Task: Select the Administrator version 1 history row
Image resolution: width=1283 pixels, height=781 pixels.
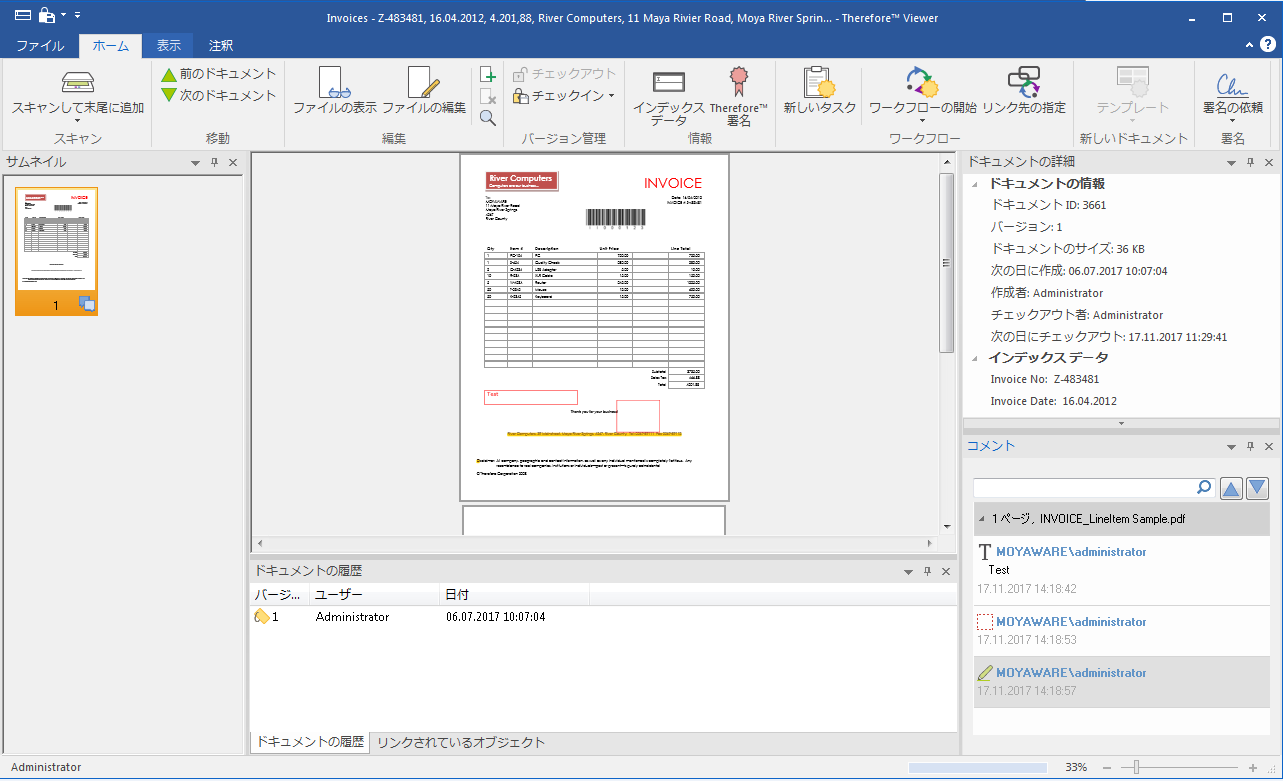Action: 603,617
